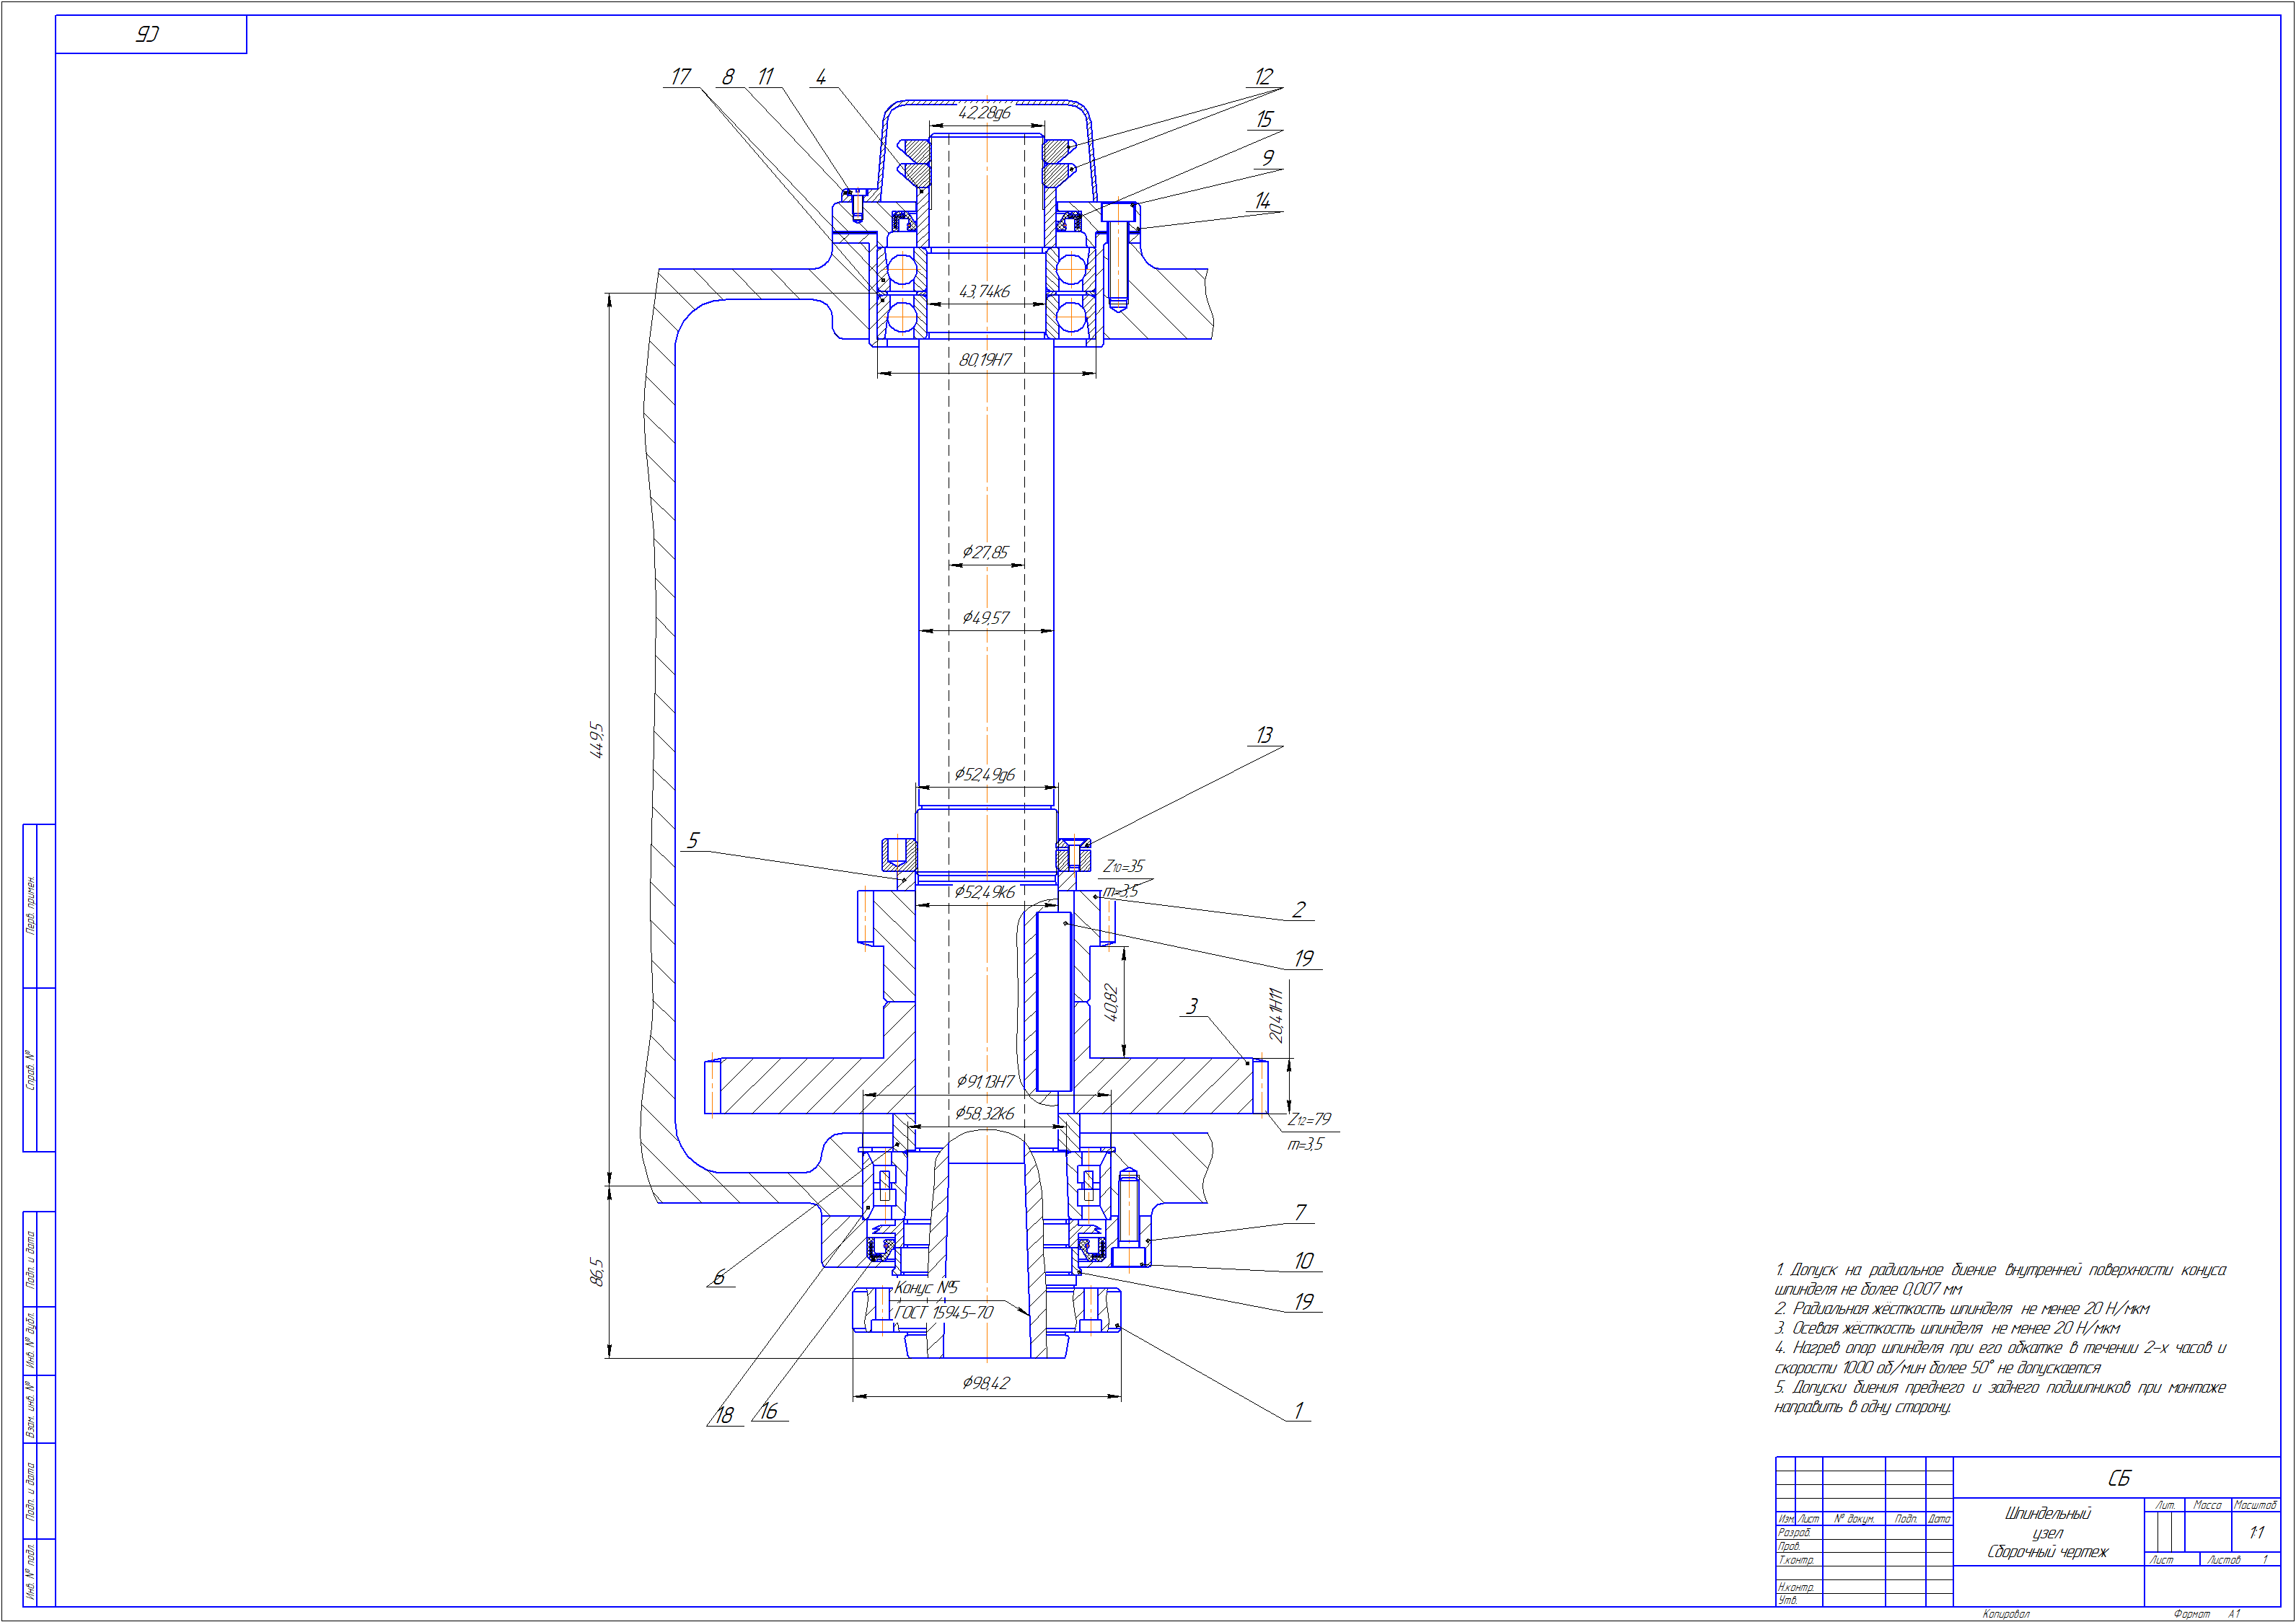2296x1622 pixels.
Task: Select the 1:1 scale value cell
Action: [2256, 1533]
